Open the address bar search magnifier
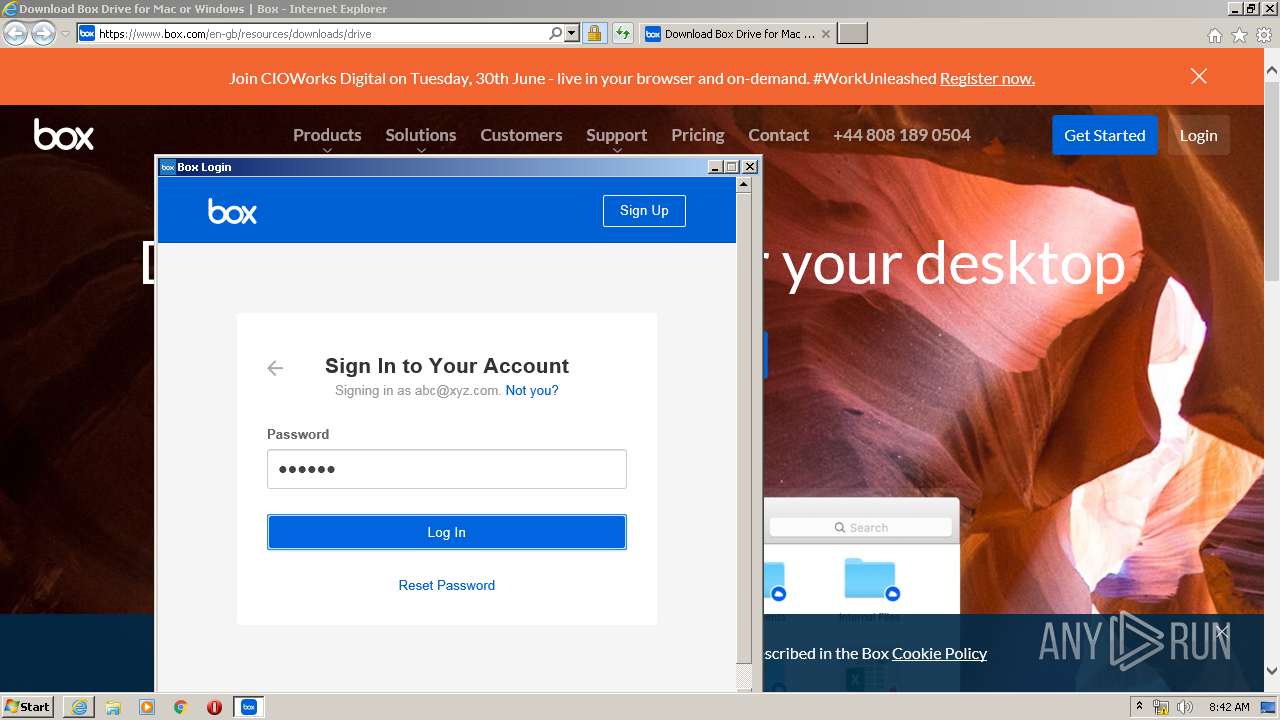The image size is (1280, 720). click(x=555, y=34)
